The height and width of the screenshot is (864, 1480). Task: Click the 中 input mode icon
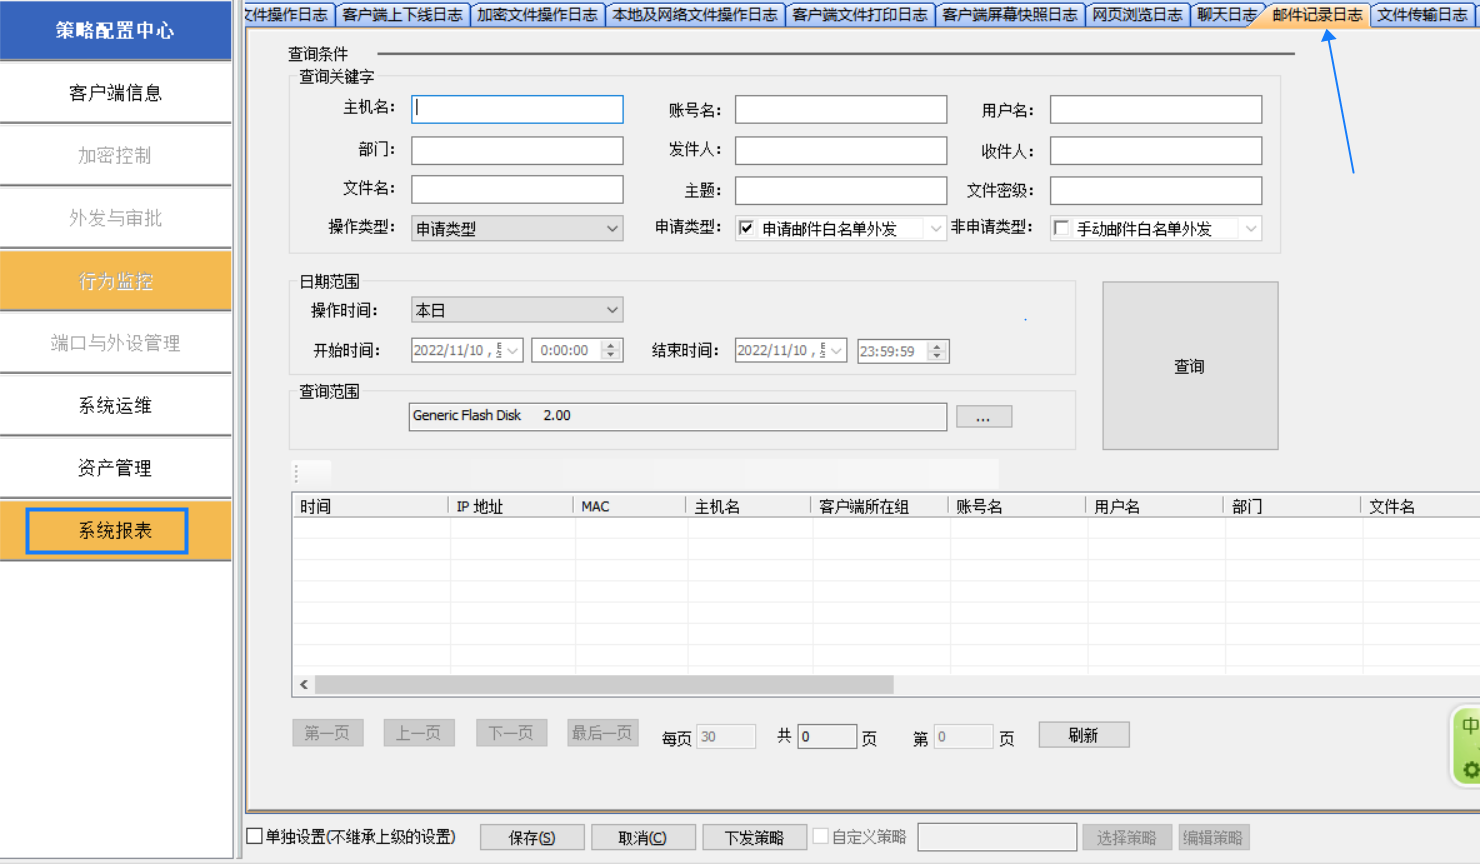pyautogui.click(x=1469, y=726)
